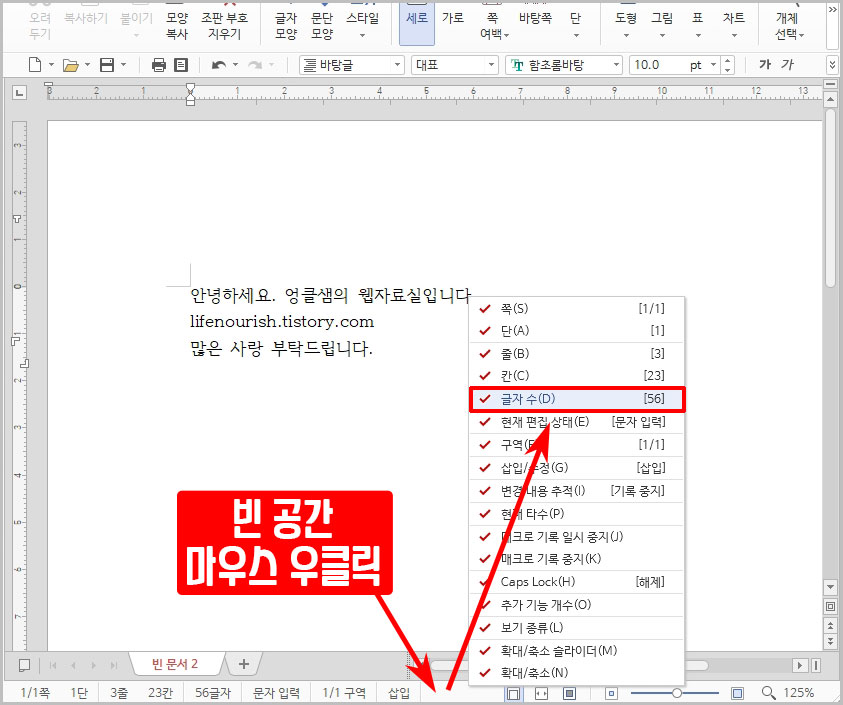The image size is (843, 705).
Task: Switch to the 빈 문서 2 tab
Action: 177,663
